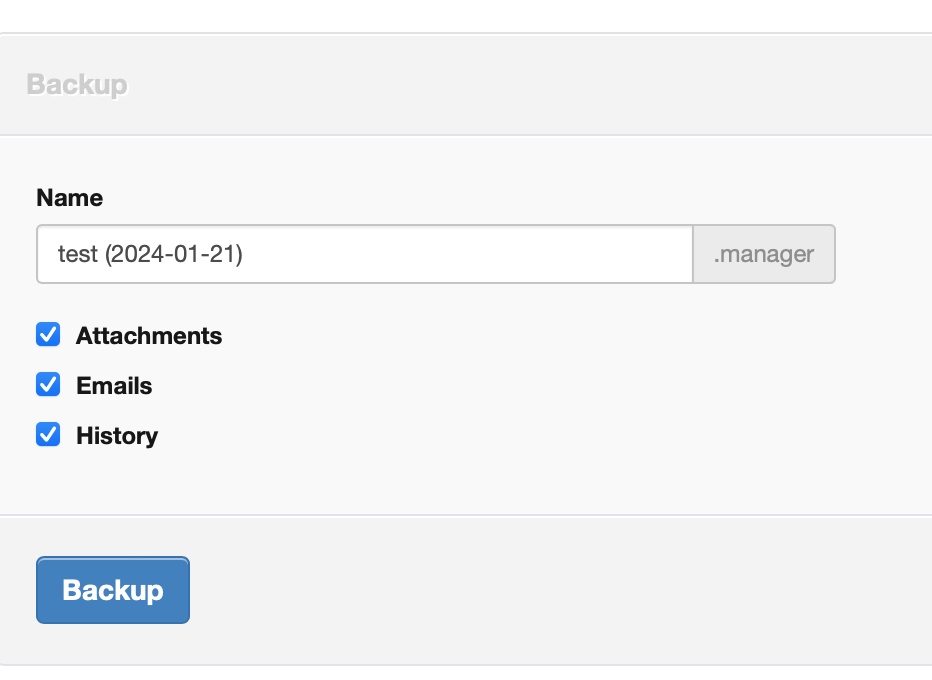The height and width of the screenshot is (680, 932).
Task: Hit the blue checkmark beside History
Action: [x=48, y=435]
